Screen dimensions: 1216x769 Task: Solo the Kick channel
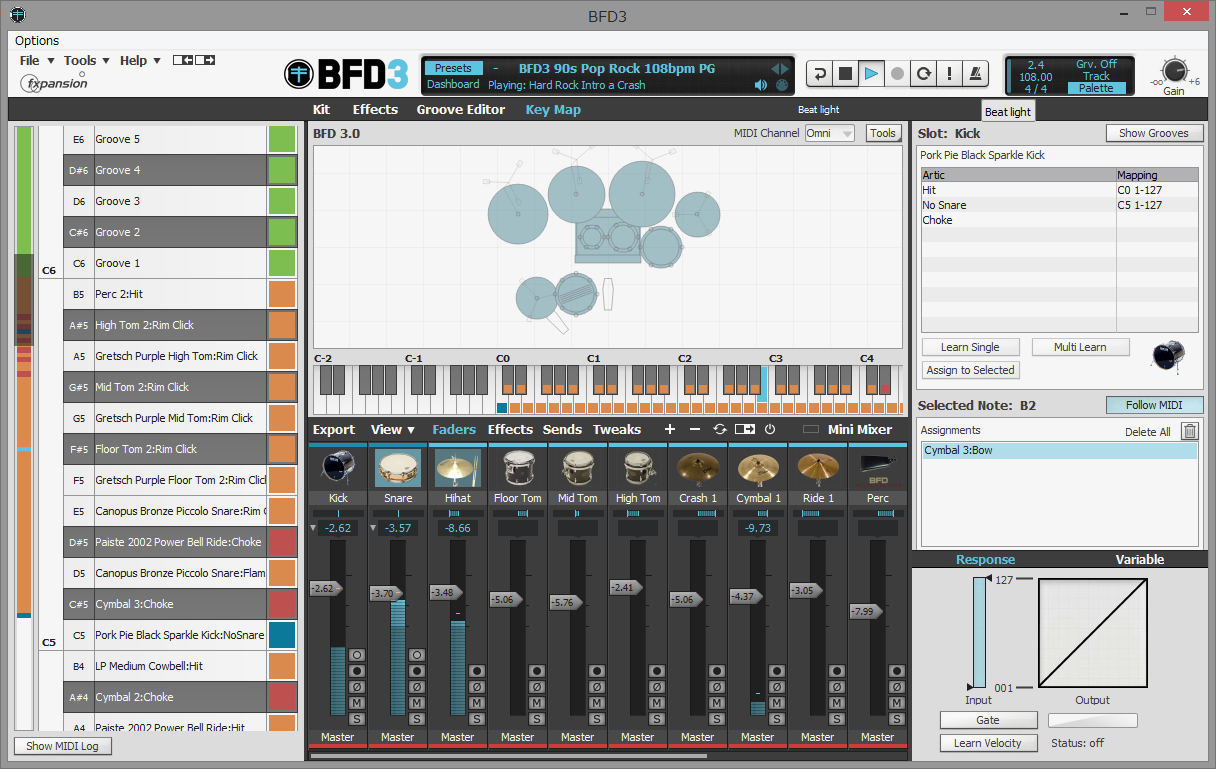click(x=357, y=719)
